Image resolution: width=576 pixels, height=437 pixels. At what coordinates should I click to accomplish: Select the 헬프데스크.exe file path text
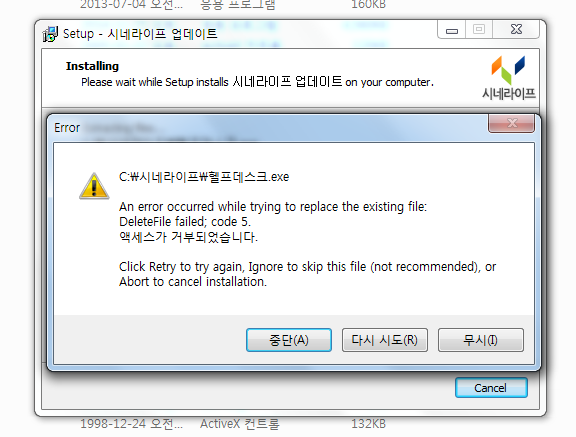(204, 177)
